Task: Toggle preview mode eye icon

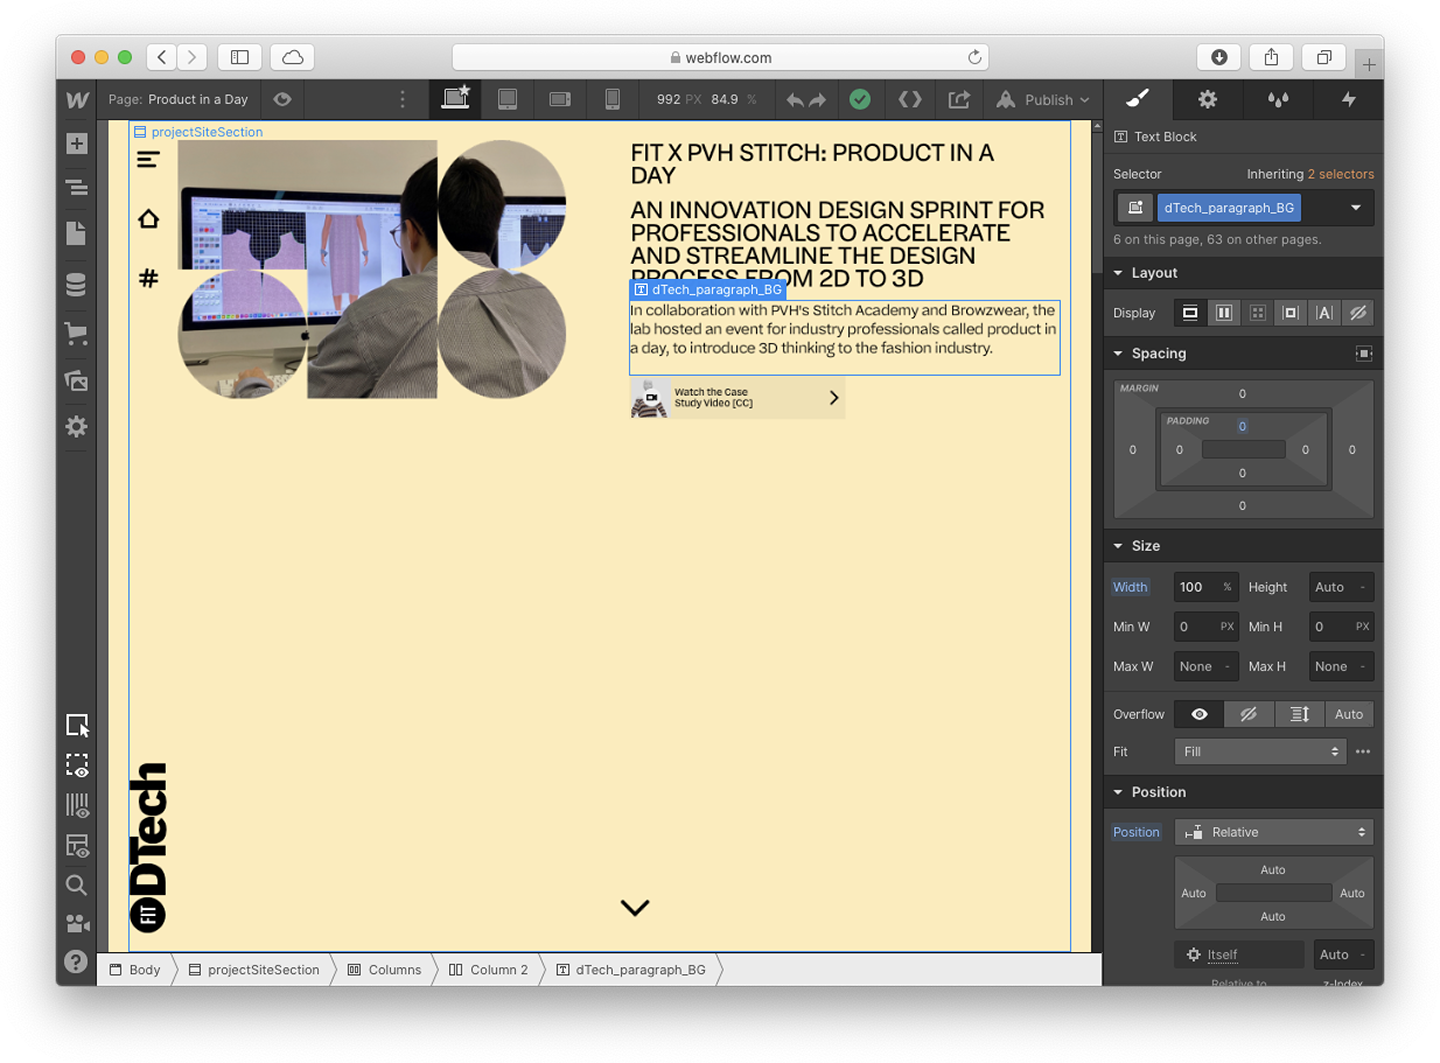Action: coord(283,99)
